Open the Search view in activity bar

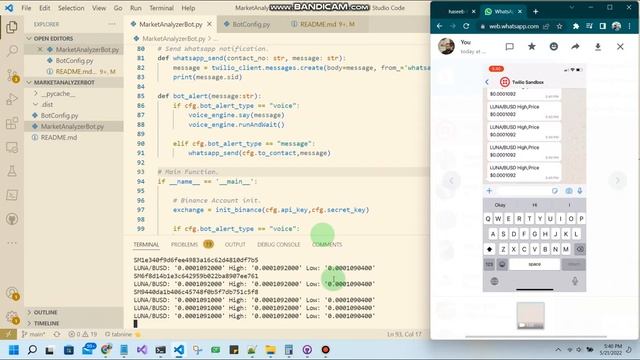coord(12,51)
